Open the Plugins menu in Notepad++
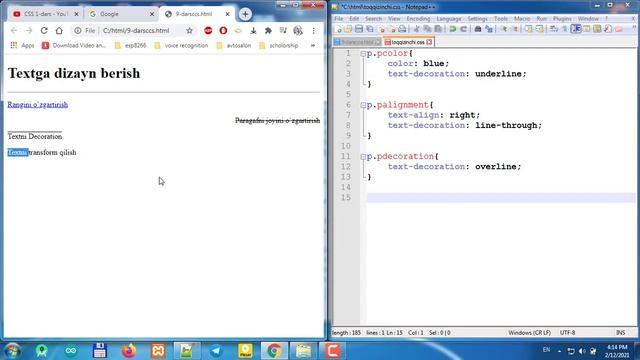Screen dimensions: 640x360 [x=562, y=19]
